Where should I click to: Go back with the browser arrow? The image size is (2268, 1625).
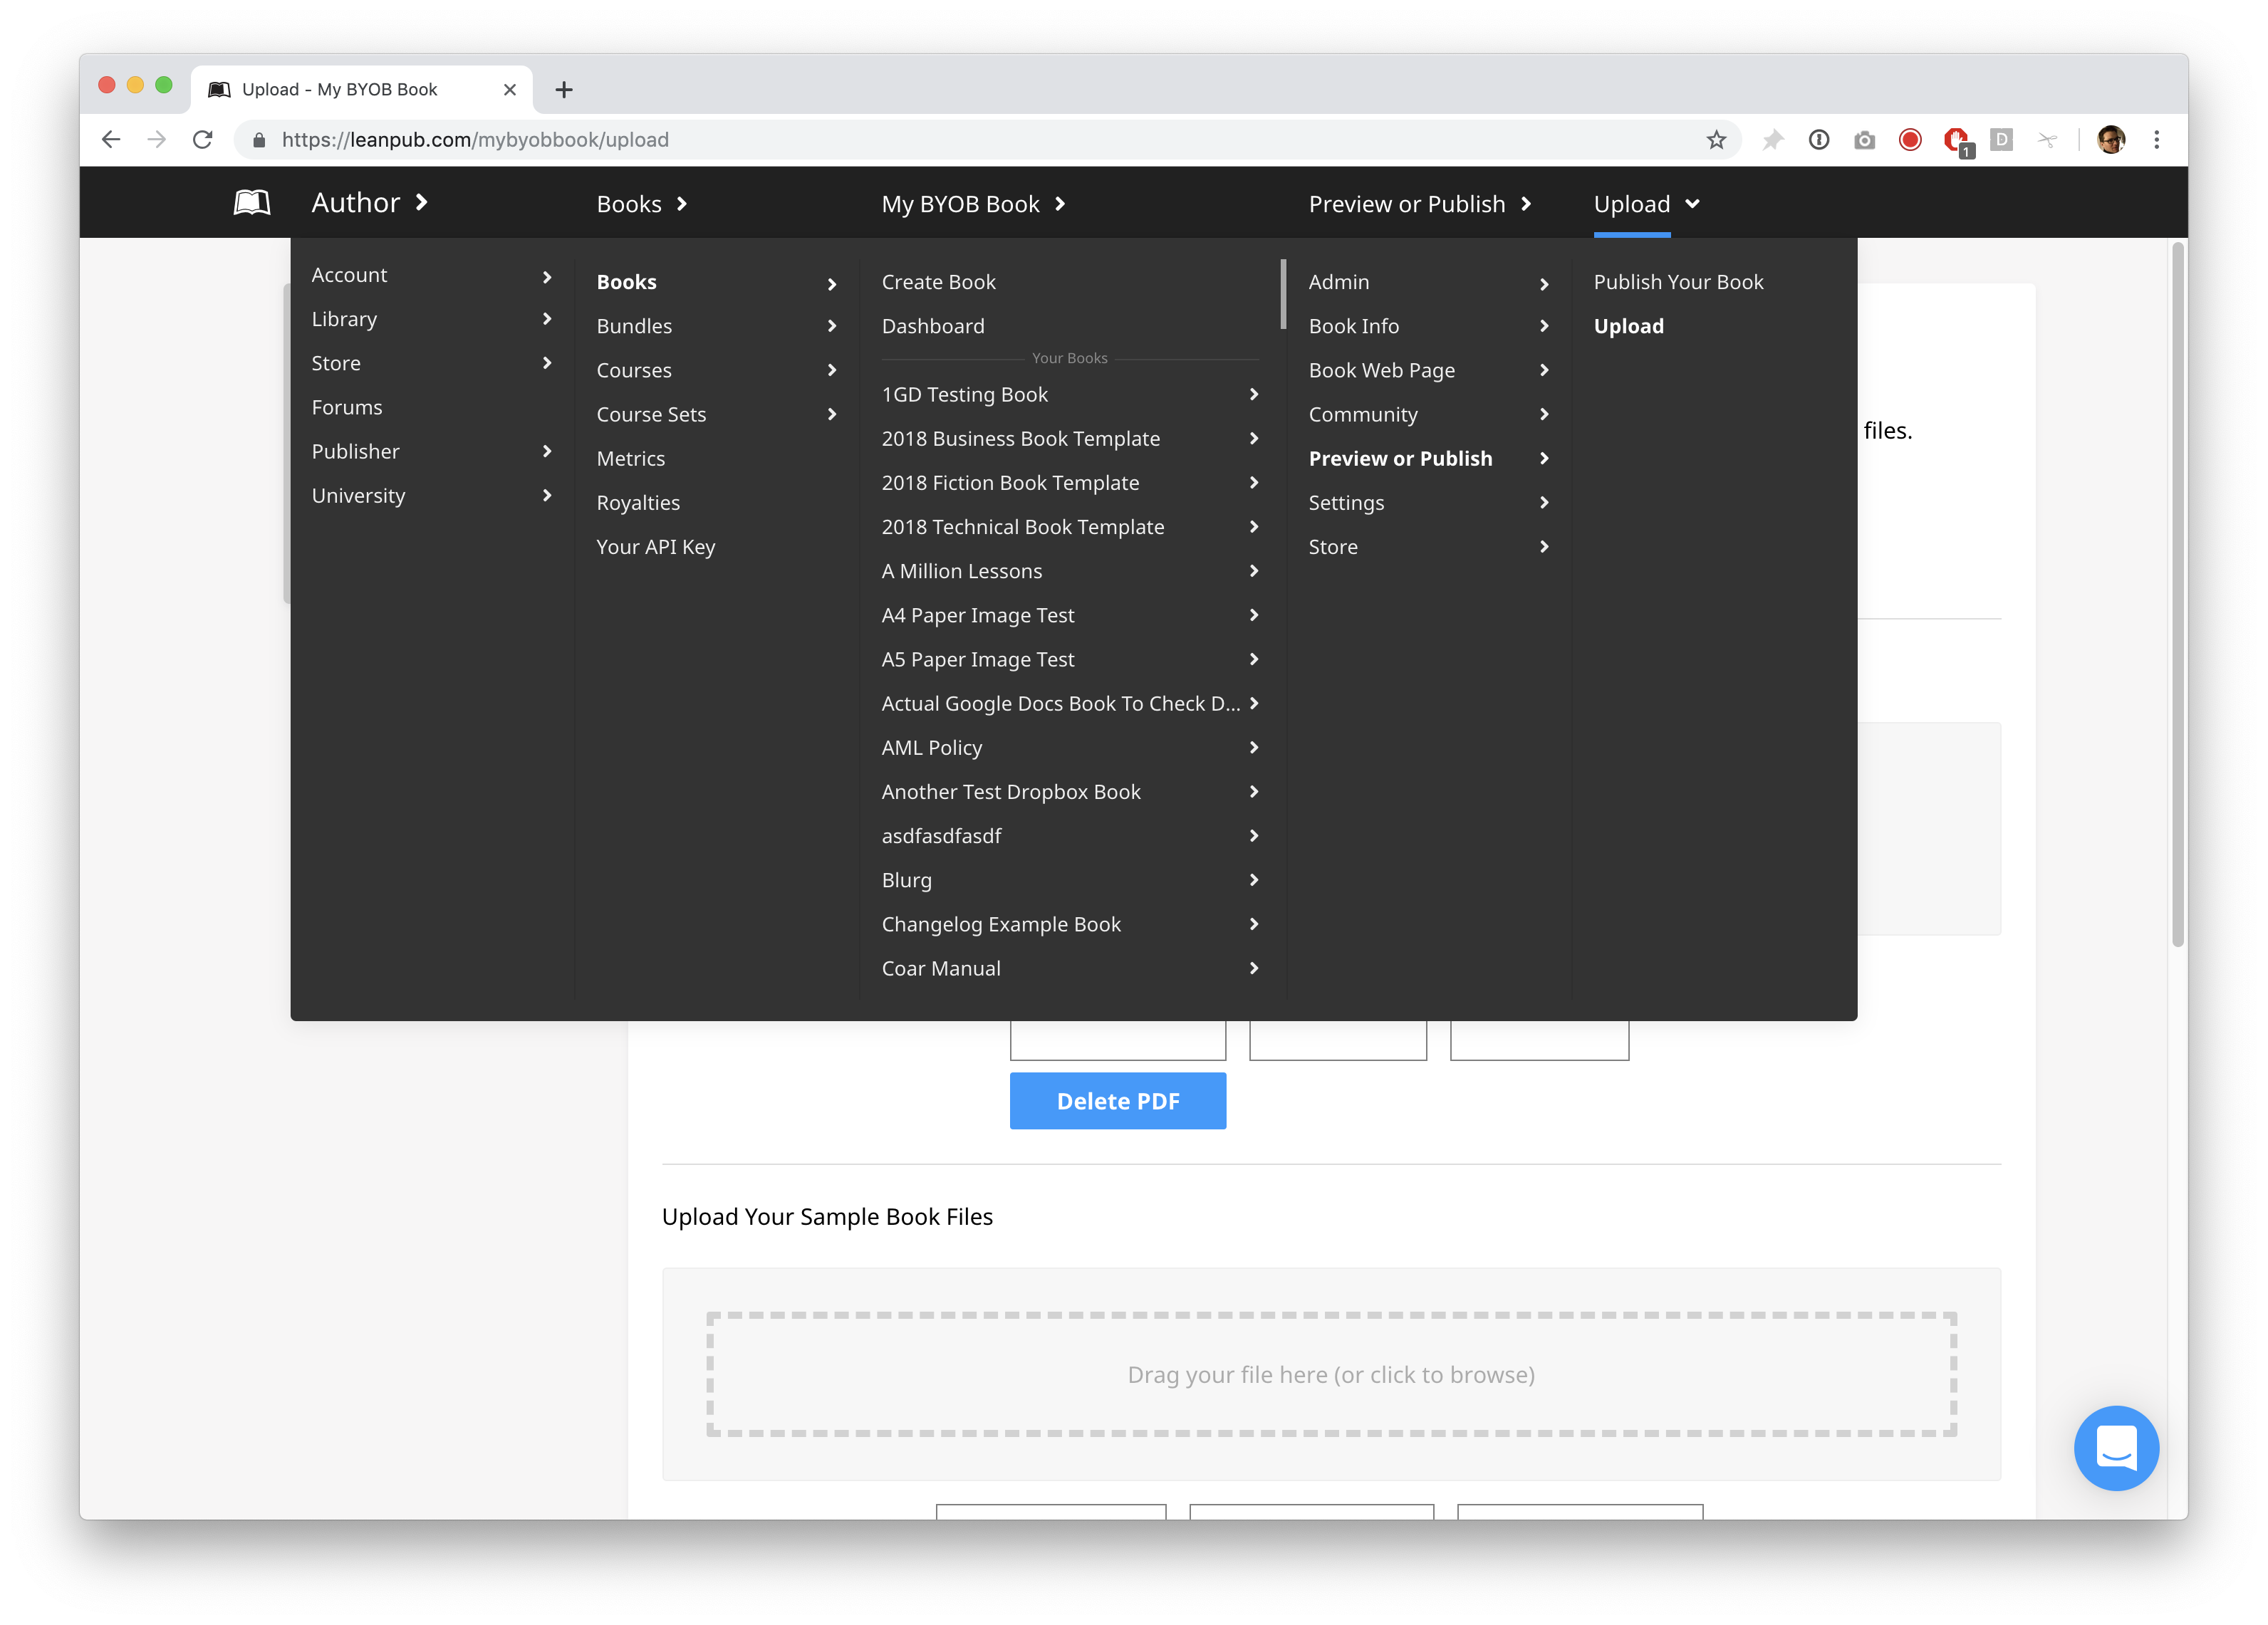(x=111, y=140)
